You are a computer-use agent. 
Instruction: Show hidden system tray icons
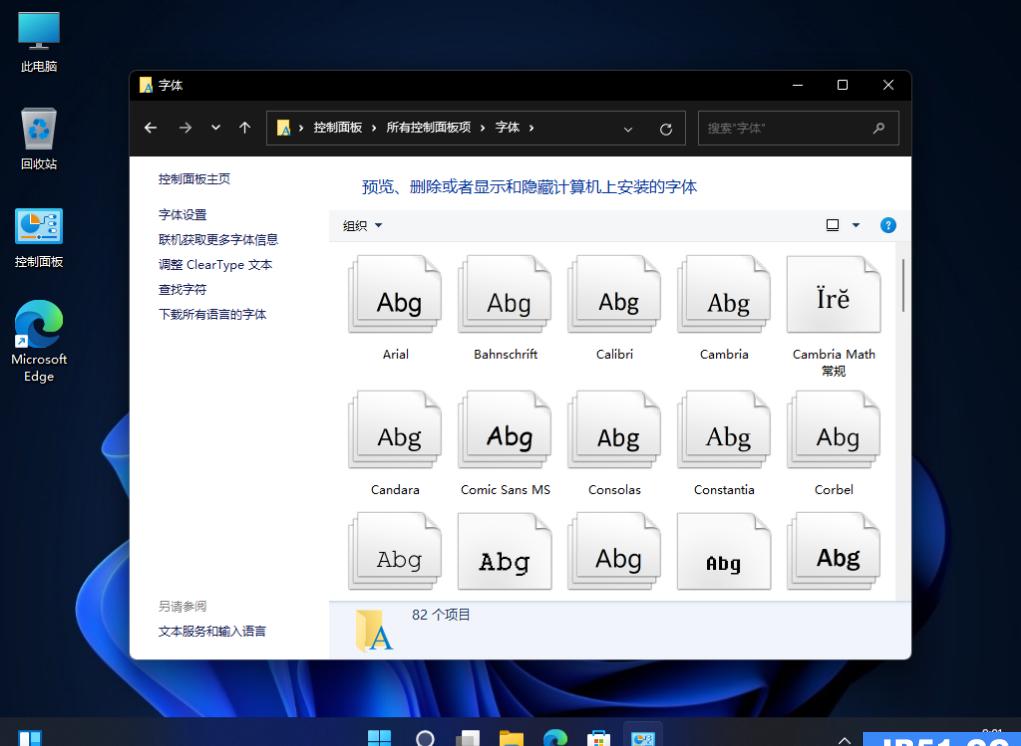[x=845, y=740]
